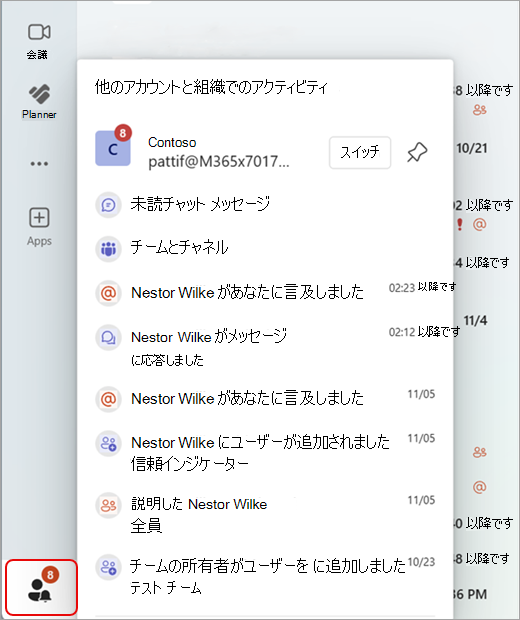Click the スイッチ button for Contoso

click(360, 153)
